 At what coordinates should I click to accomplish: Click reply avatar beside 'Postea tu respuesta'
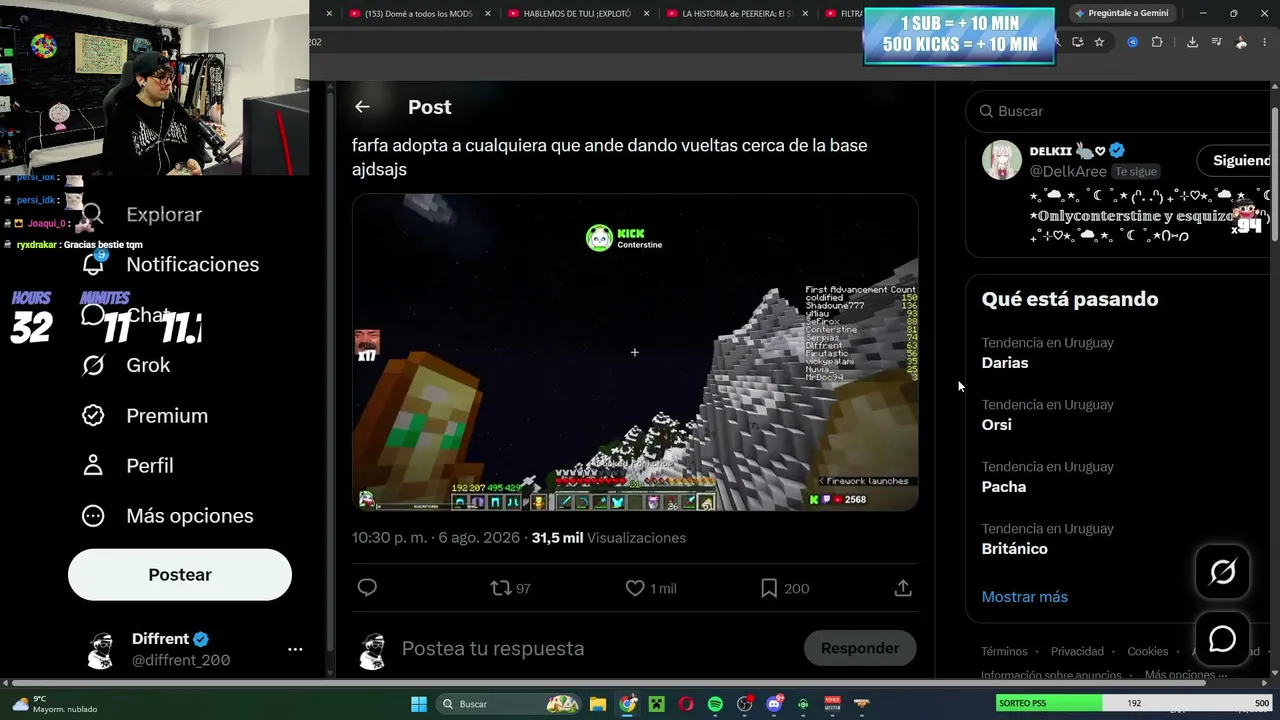[x=372, y=649]
